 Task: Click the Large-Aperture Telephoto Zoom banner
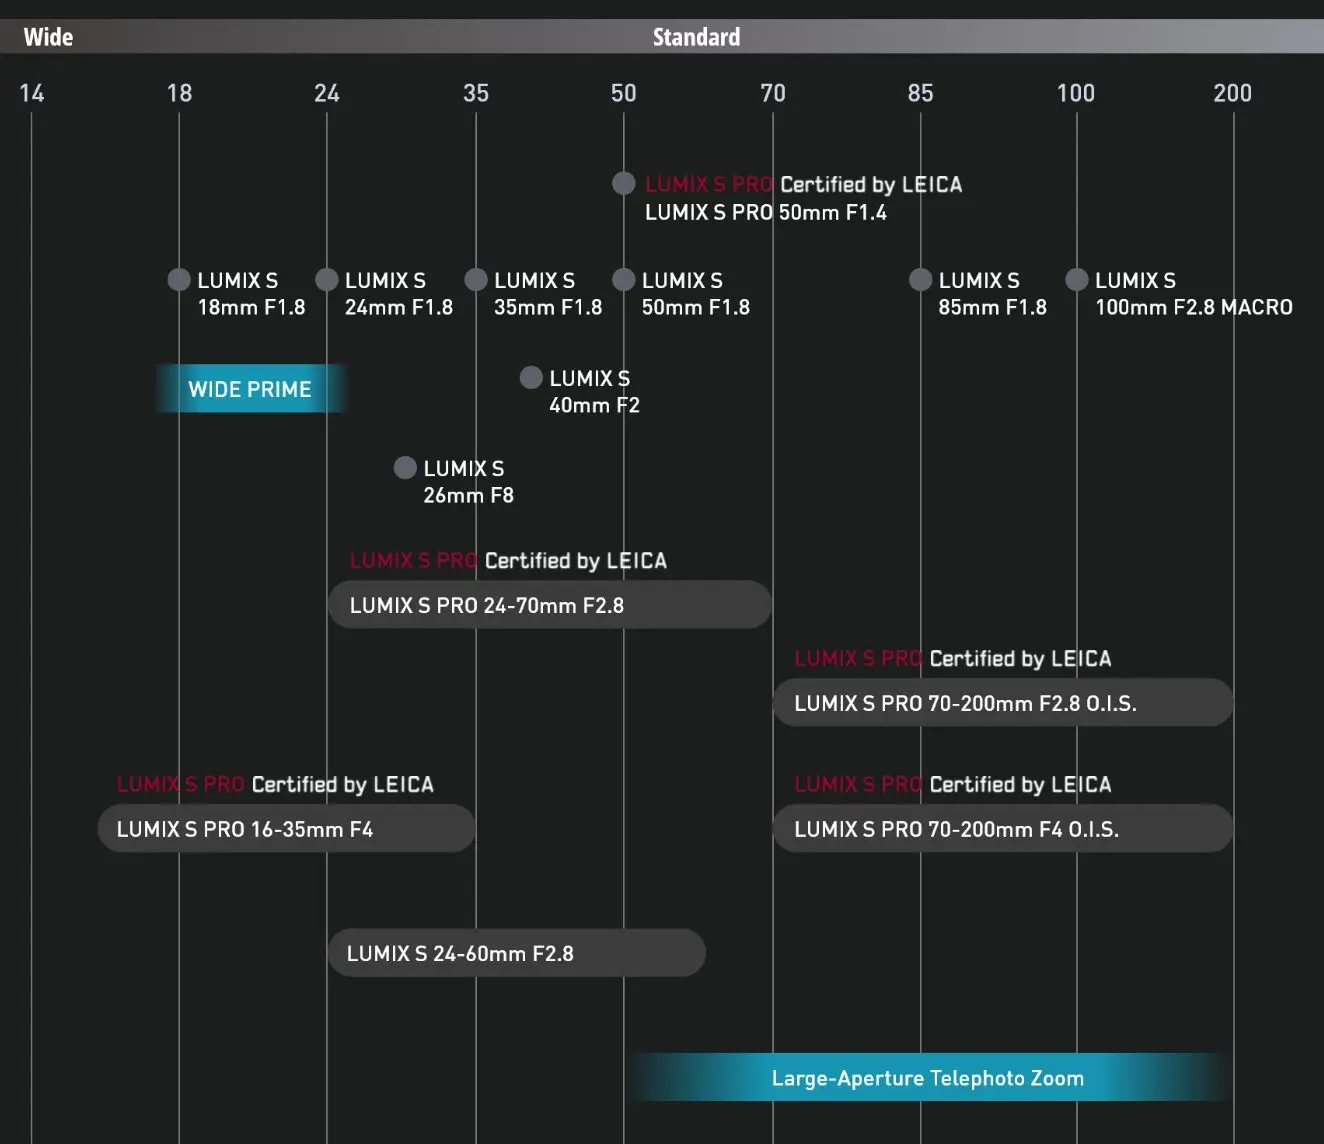tap(928, 1078)
